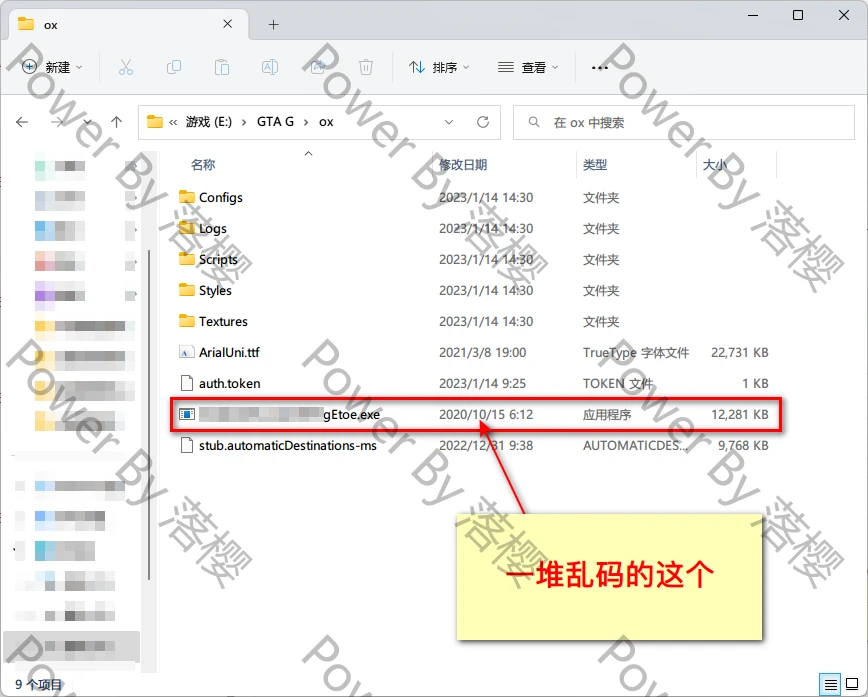
Task: Click the TOKEN 文件 type cell
Action: tap(618, 384)
